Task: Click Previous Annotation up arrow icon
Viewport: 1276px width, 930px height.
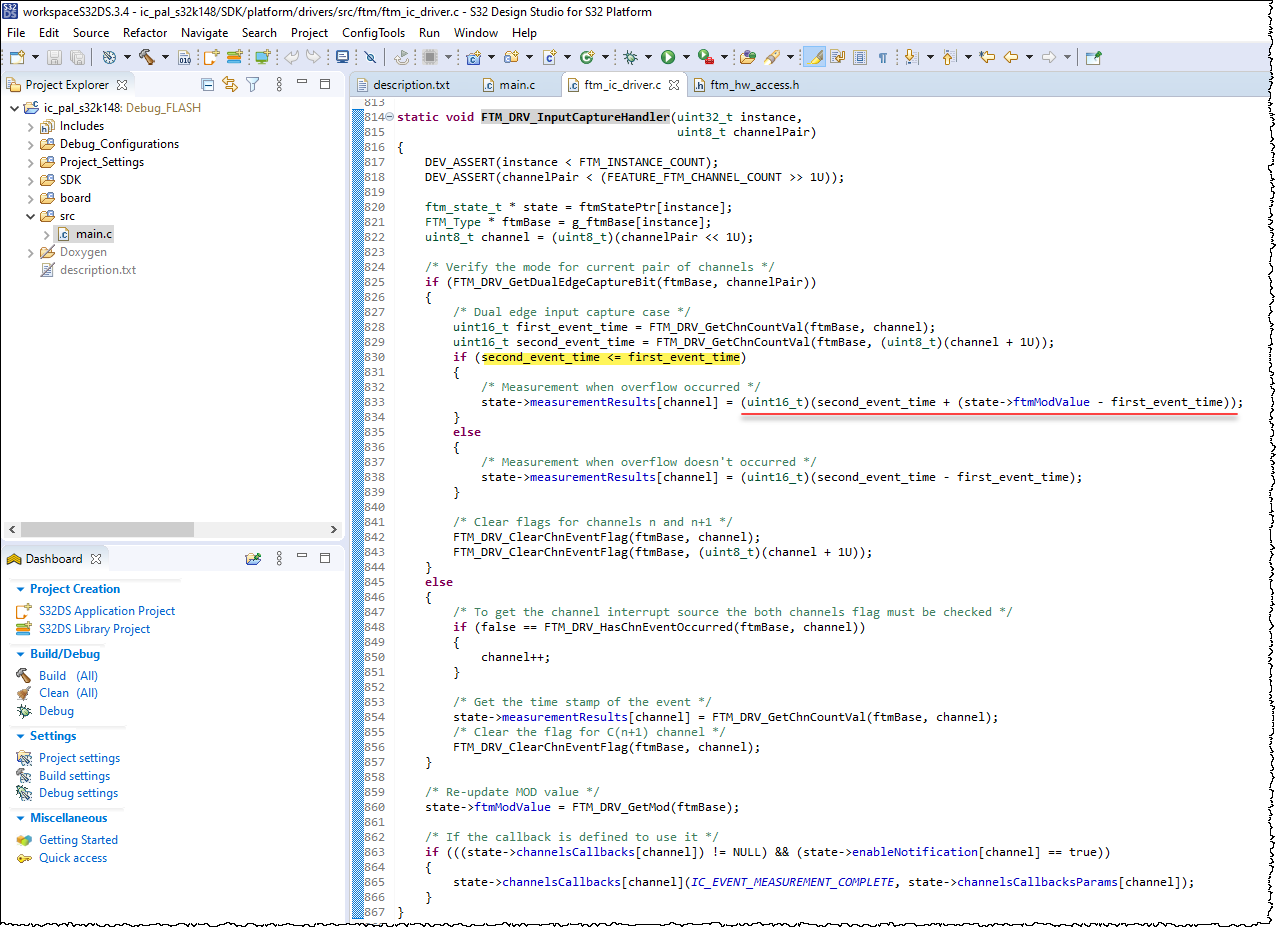Action: 949,57
